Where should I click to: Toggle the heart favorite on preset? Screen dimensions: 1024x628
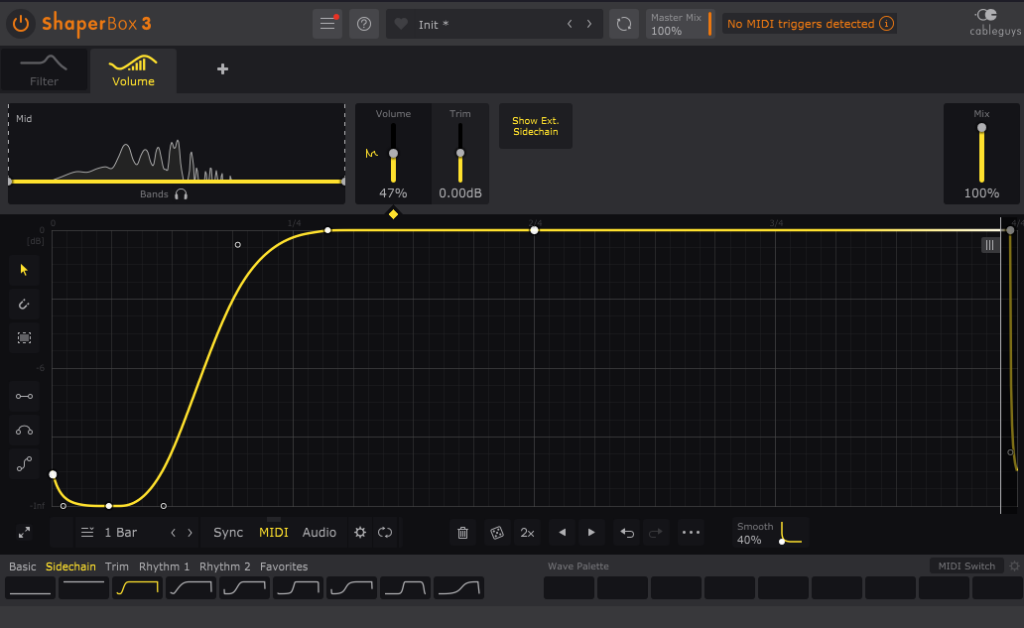click(402, 24)
